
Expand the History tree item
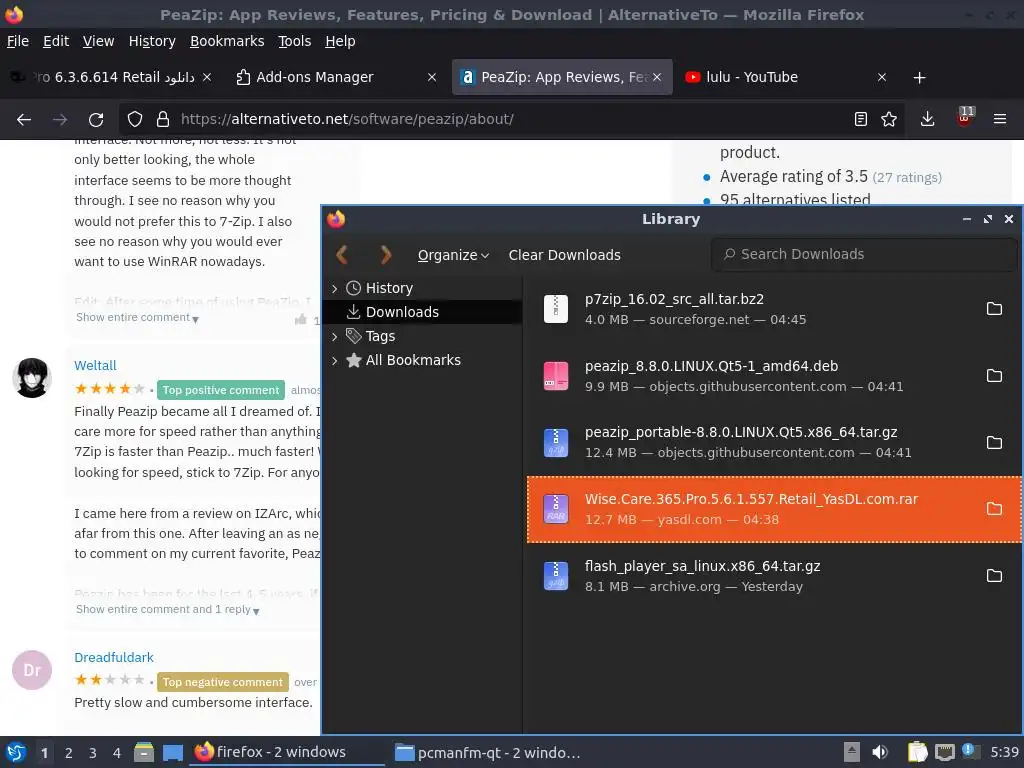tap(335, 289)
